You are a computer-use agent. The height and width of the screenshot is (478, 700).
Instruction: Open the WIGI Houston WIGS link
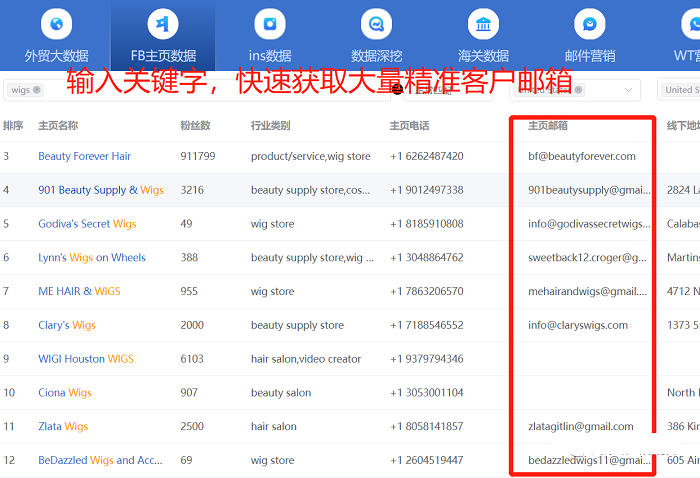[x=86, y=359]
